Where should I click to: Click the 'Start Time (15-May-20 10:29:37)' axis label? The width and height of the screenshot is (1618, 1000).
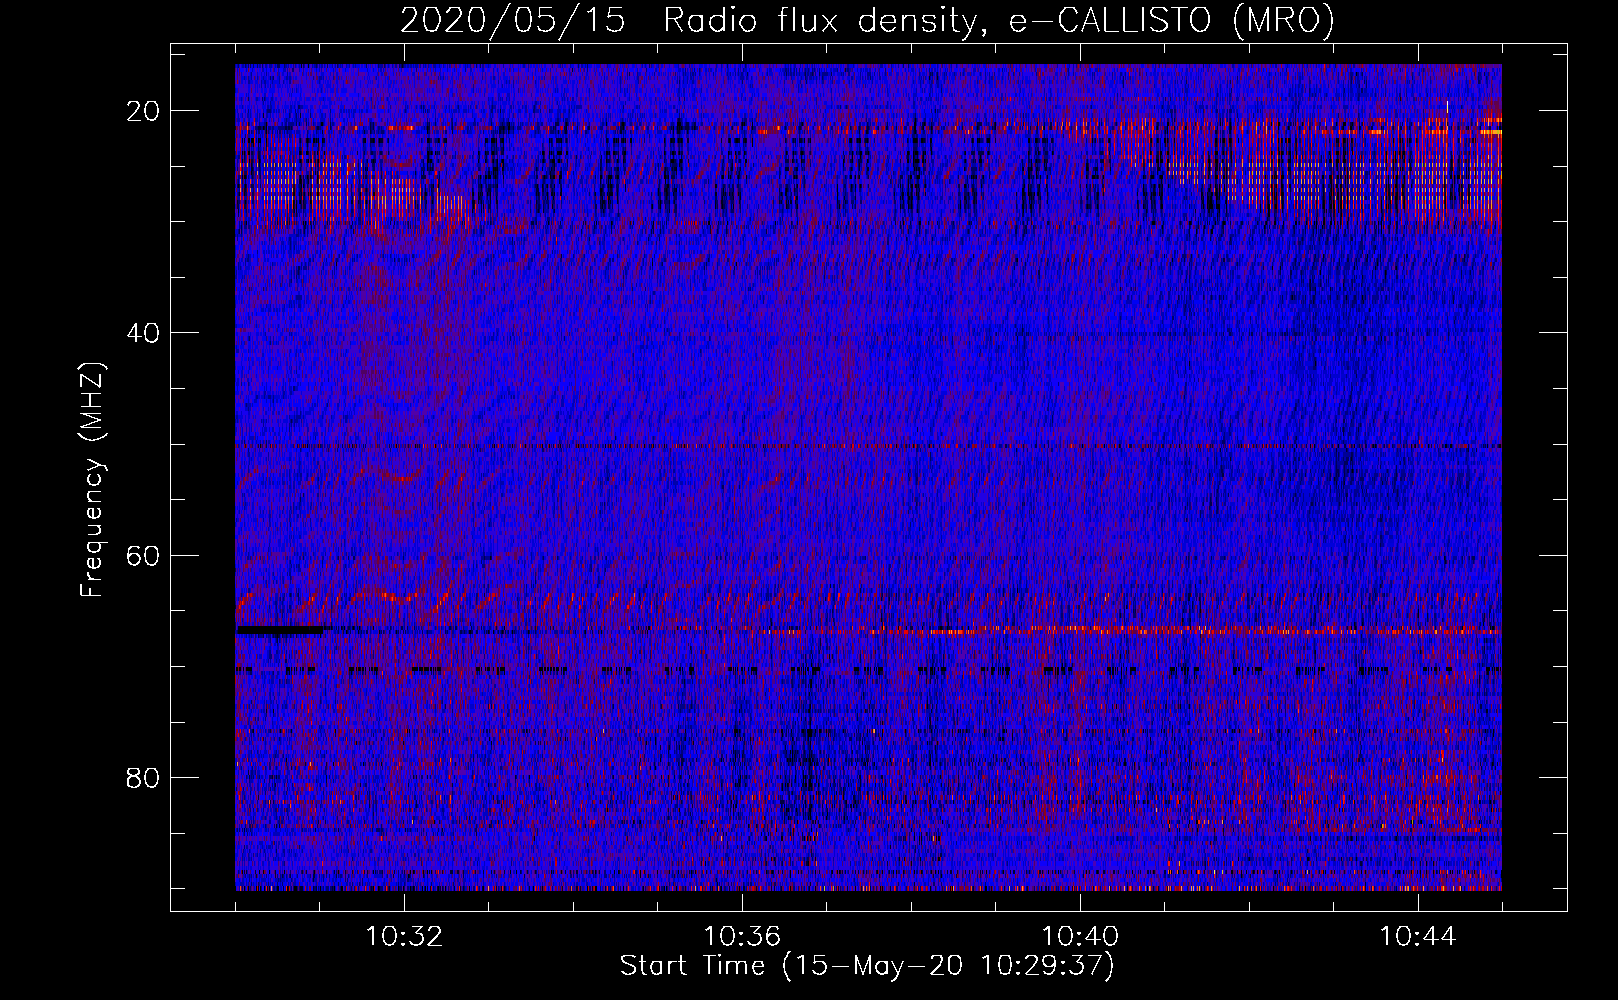click(x=866, y=966)
